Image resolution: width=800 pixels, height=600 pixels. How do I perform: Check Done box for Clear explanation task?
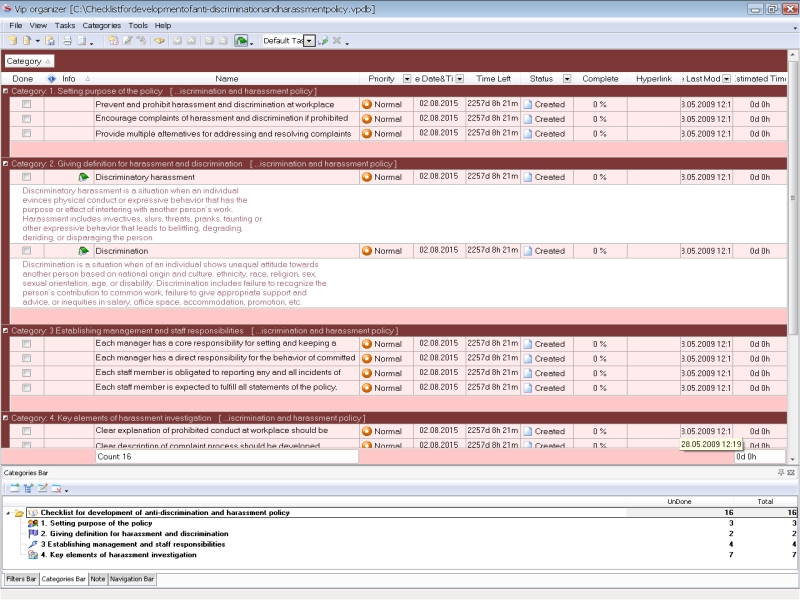pyautogui.click(x=27, y=431)
